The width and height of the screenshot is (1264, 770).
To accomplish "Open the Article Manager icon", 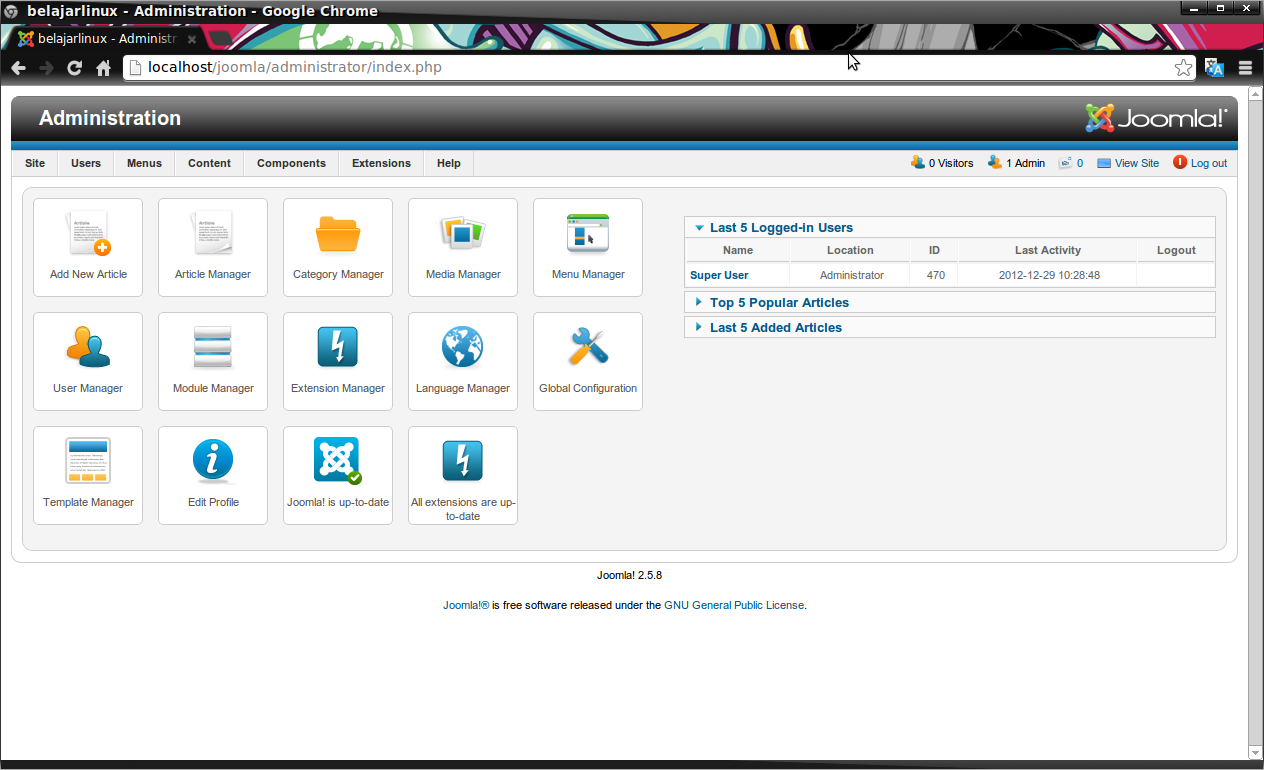I will [x=213, y=247].
